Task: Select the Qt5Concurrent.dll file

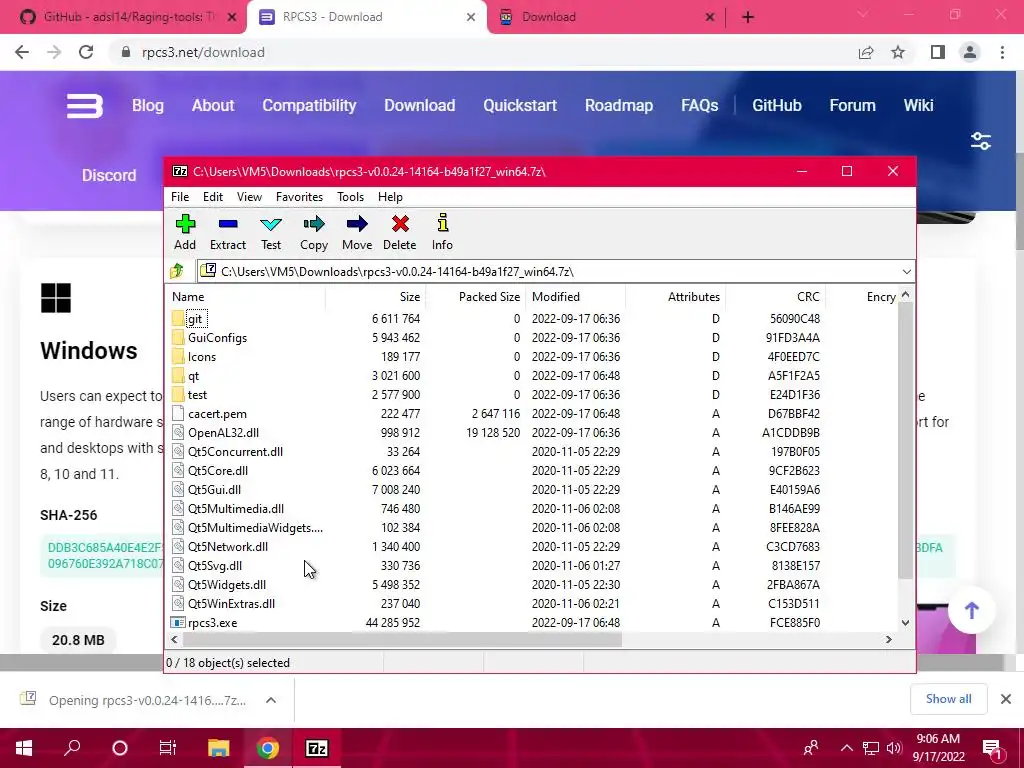Action: click(235, 451)
